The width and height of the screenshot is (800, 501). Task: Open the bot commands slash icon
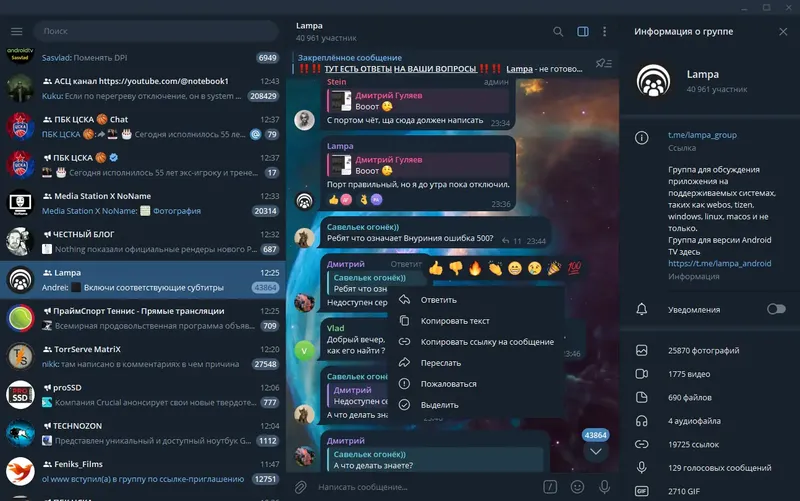click(550, 487)
